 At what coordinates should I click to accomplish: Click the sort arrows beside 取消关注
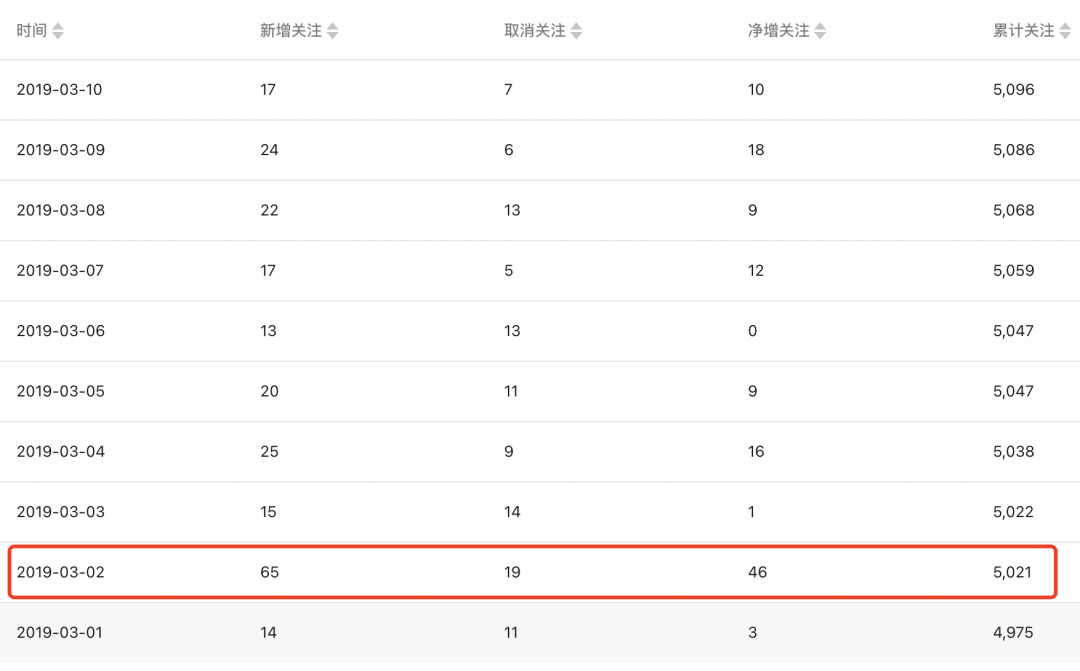click(576, 31)
